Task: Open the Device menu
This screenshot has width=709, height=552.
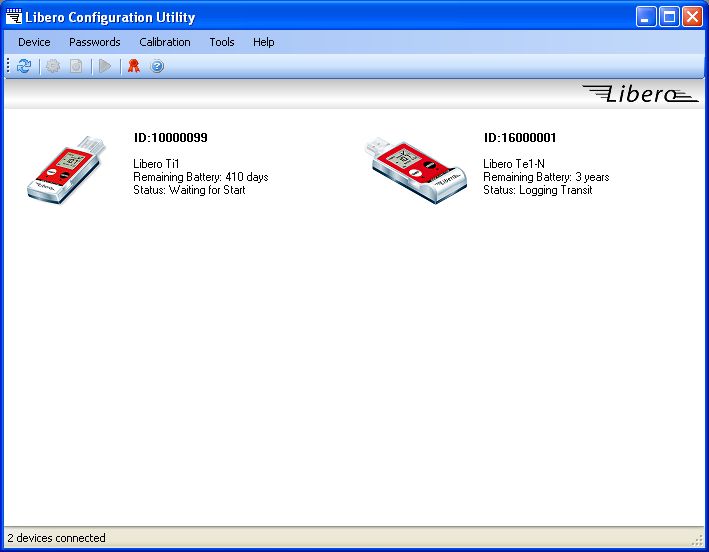Action: 34,42
